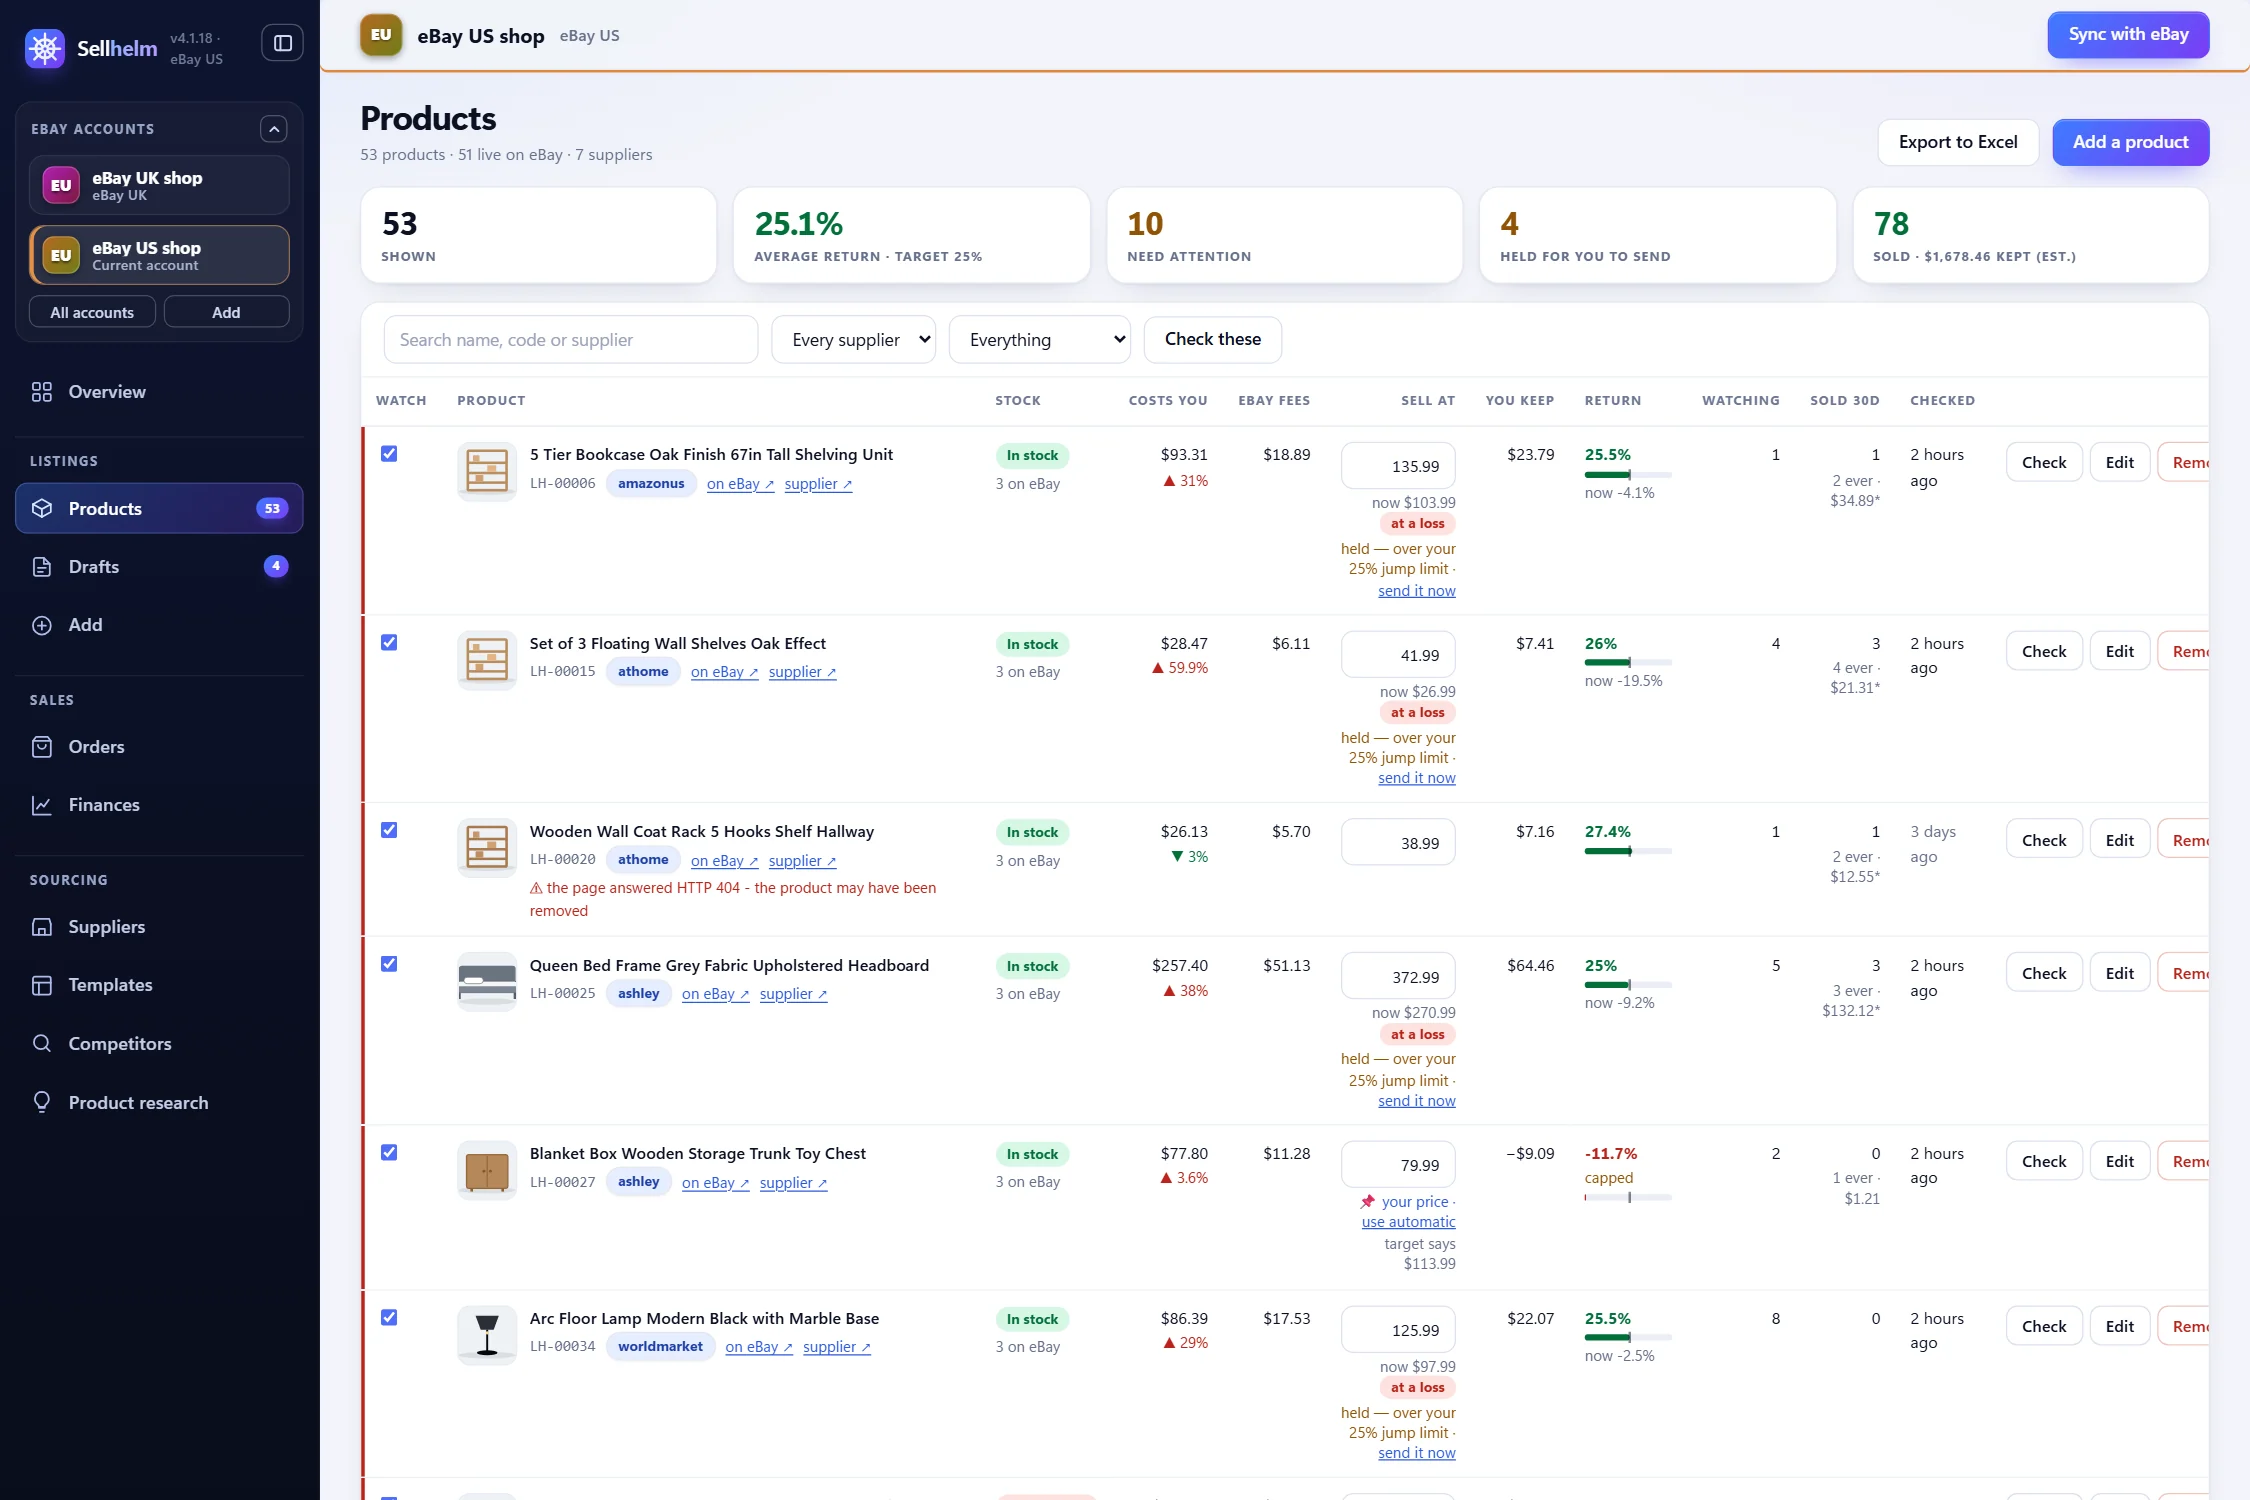Toggle the sidebar collapse icon
2250x1500 pixels.
click(x=283, y=43)
